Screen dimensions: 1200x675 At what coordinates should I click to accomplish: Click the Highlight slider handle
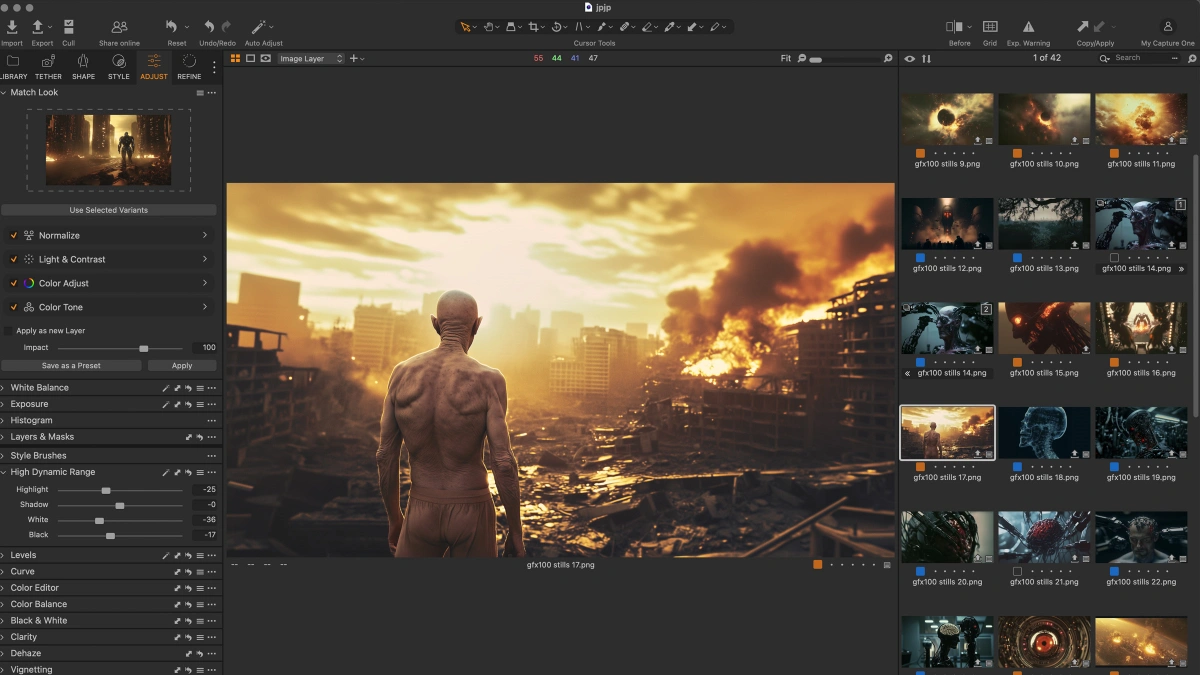[106, 490]
